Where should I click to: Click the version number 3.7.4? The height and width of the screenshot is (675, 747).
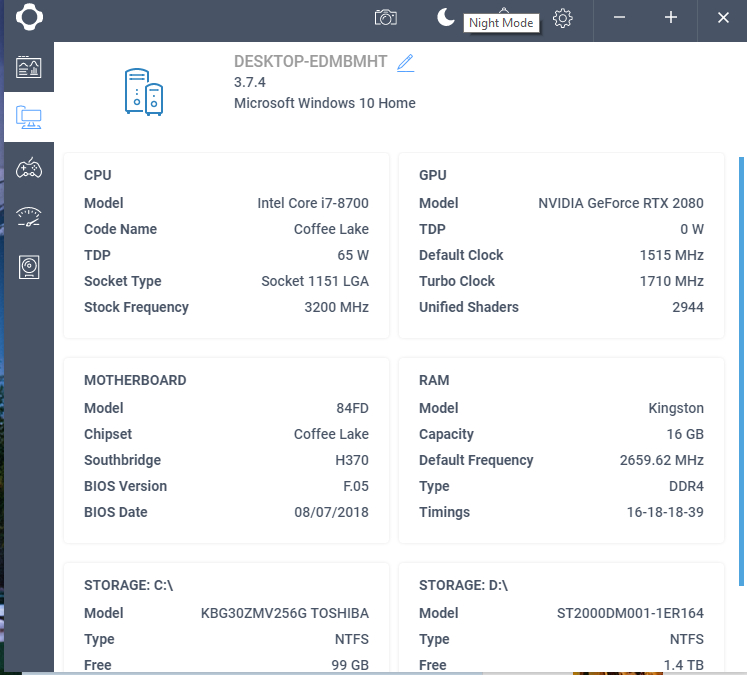pyautogui.click(x=250, y=82)
